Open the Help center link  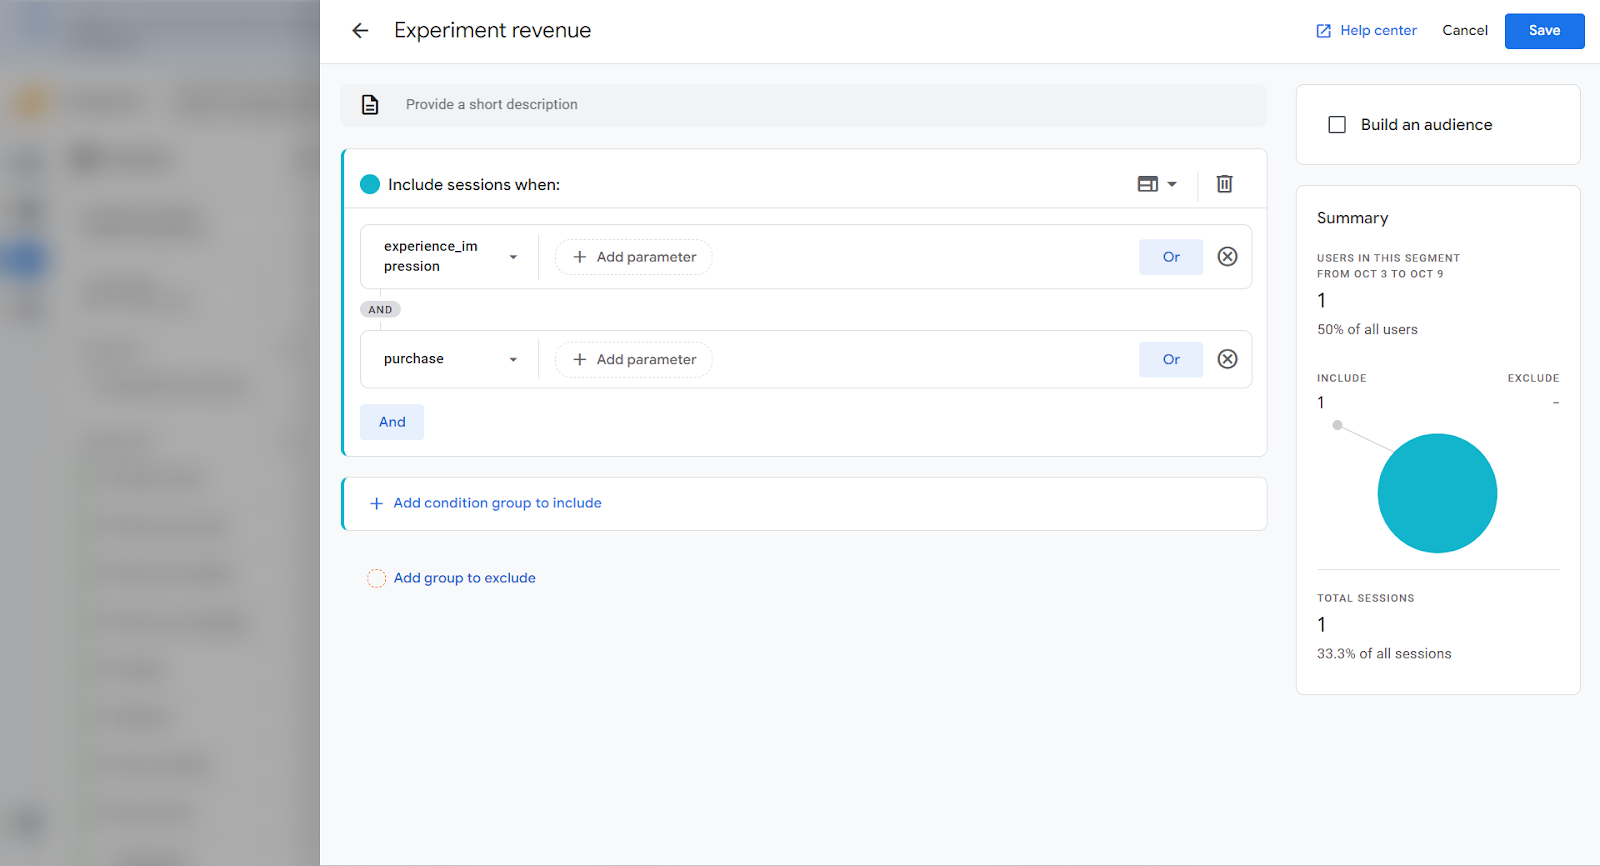pos(1366,31)
